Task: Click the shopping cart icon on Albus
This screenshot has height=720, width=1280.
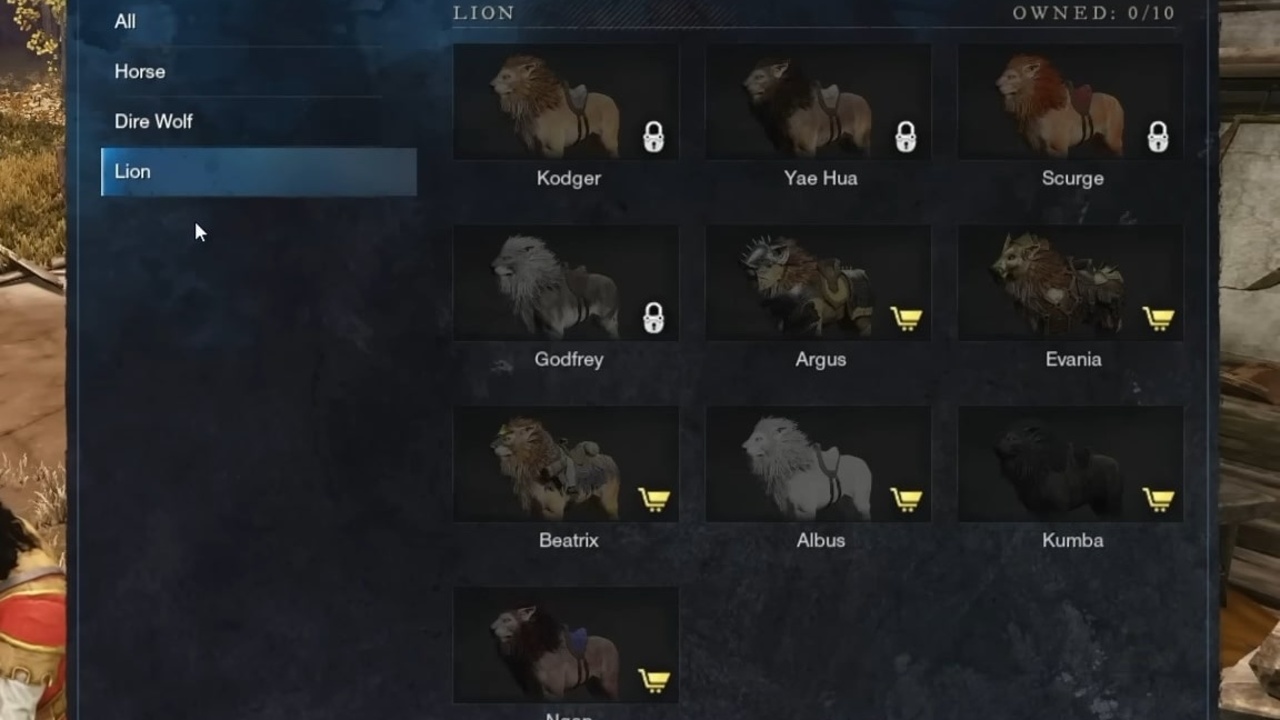Action: [x=906, y=499]
